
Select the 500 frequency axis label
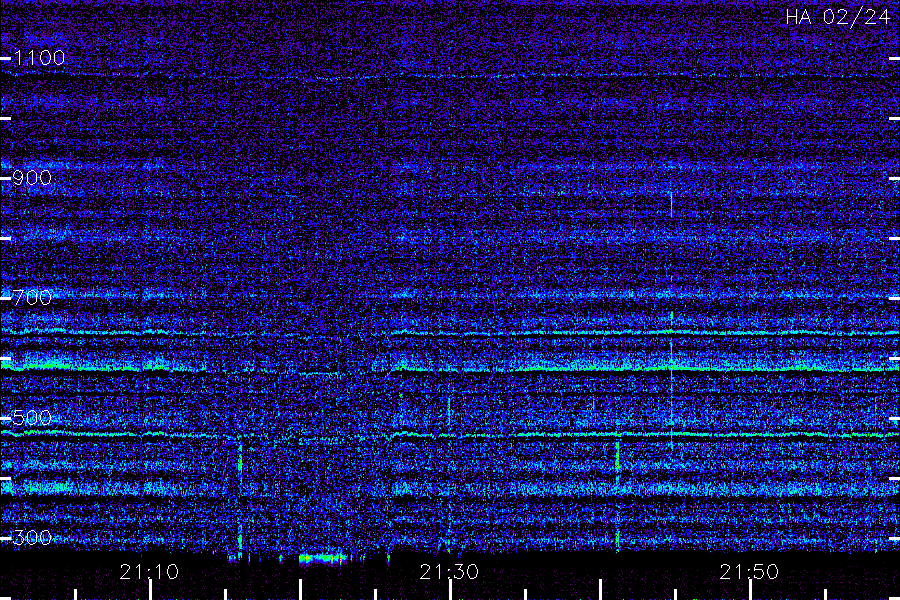click(x=32, y=417)
